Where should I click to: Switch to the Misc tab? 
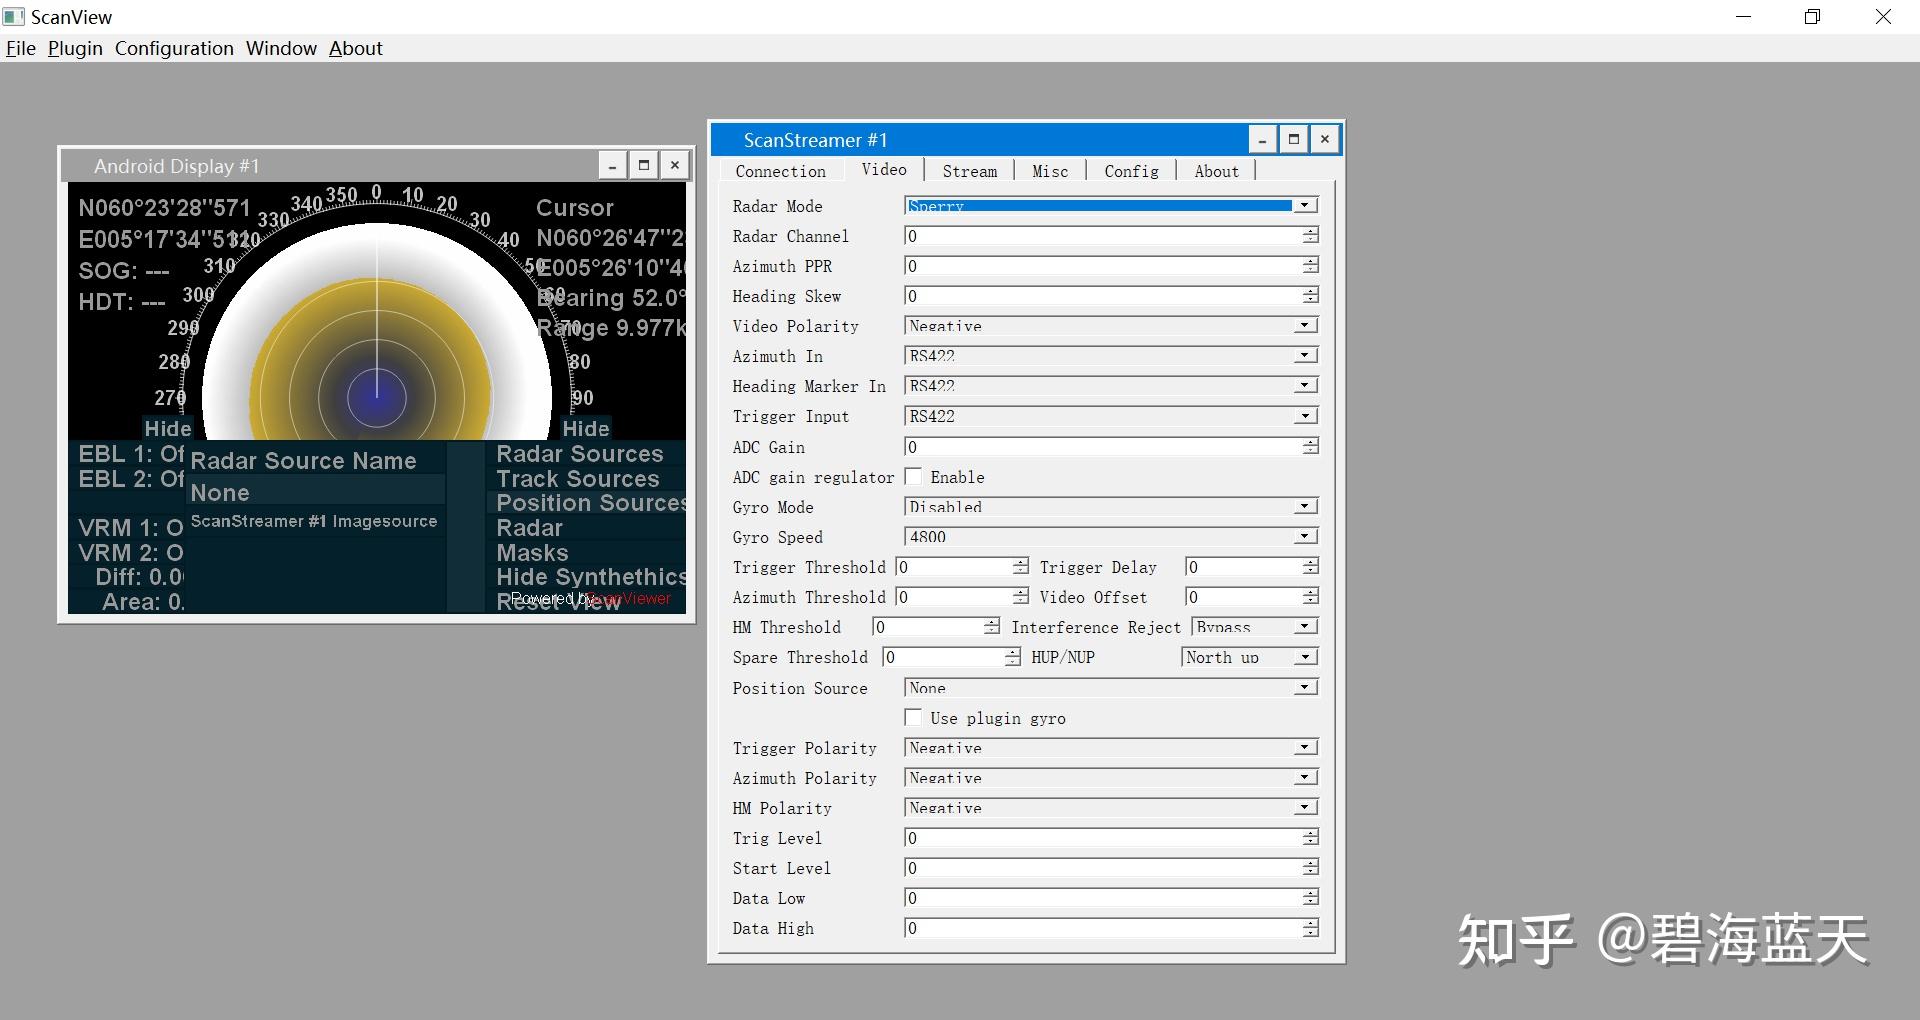[x=1050, y=171]
